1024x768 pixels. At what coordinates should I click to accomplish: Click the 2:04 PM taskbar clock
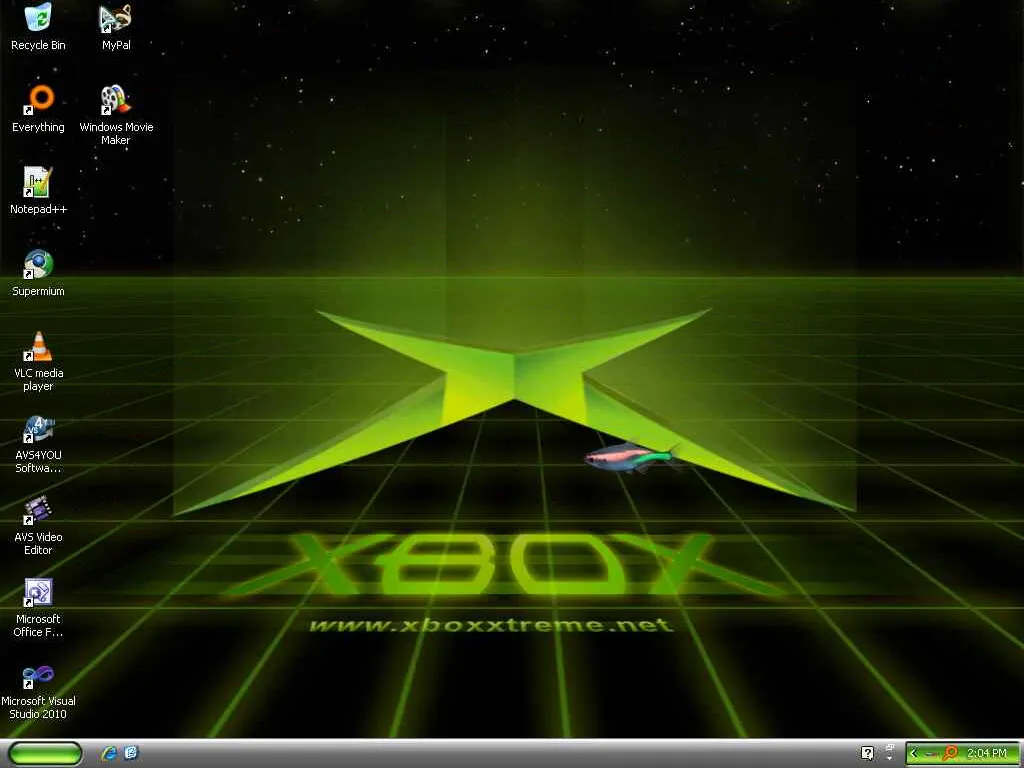pyautogui.click(x=987, y=753)
